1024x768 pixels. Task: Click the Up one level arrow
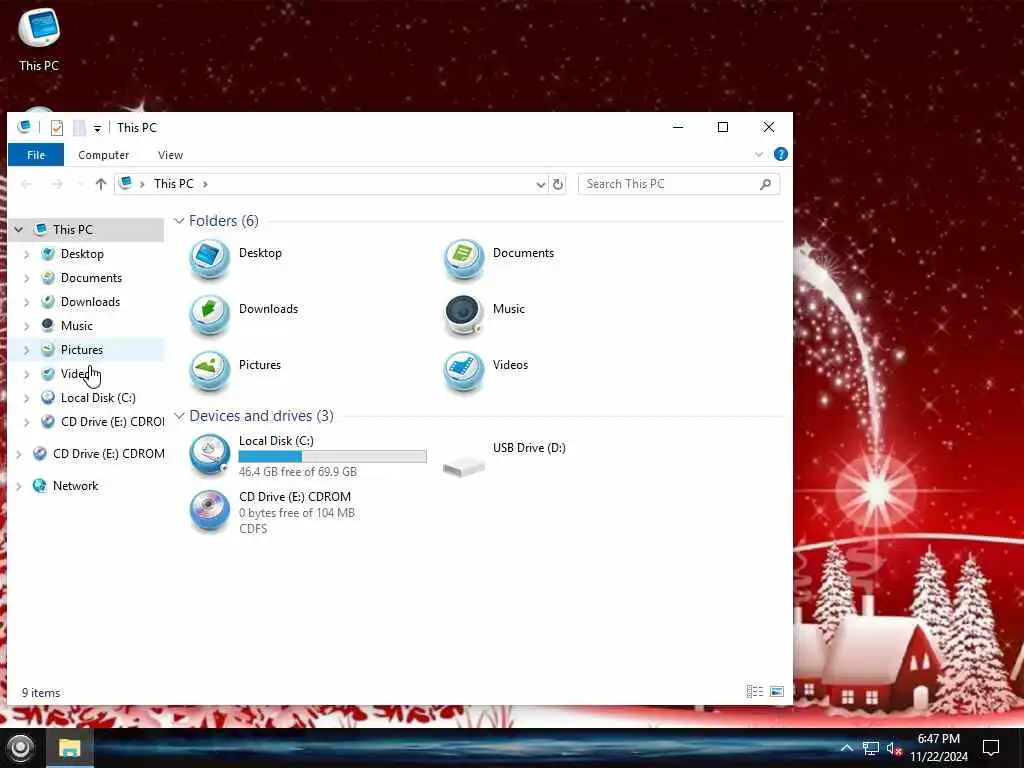[101, 184]
